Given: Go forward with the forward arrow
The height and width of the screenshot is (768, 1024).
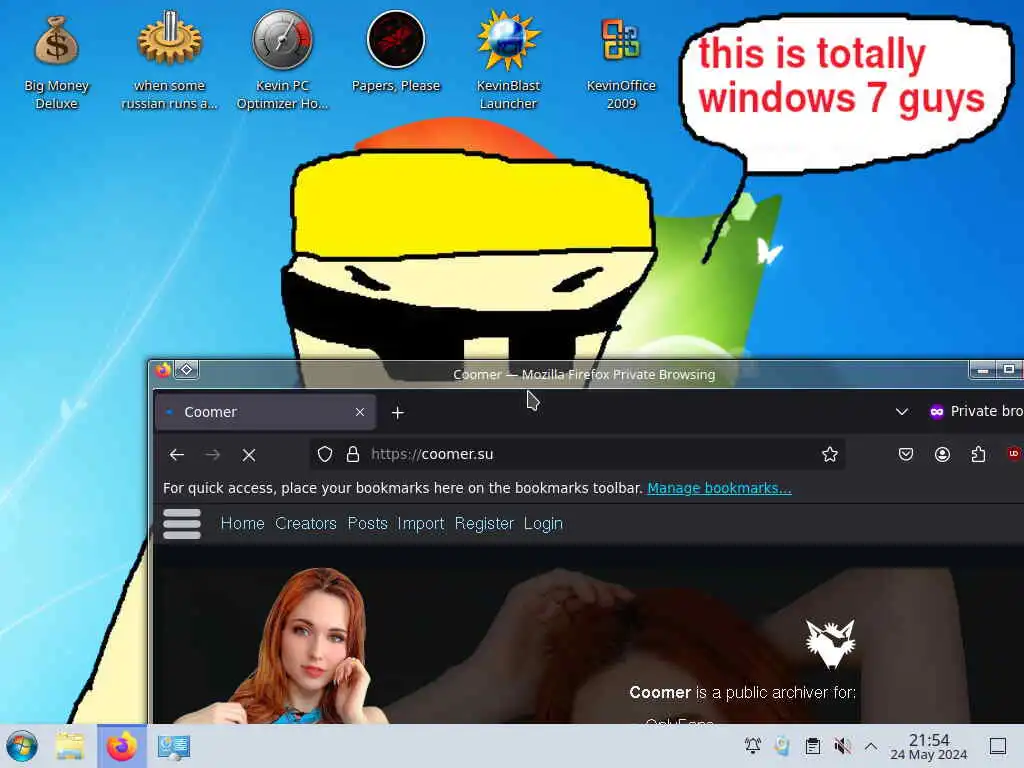Looking at the screenshot, I should click(x=213, y=455).
